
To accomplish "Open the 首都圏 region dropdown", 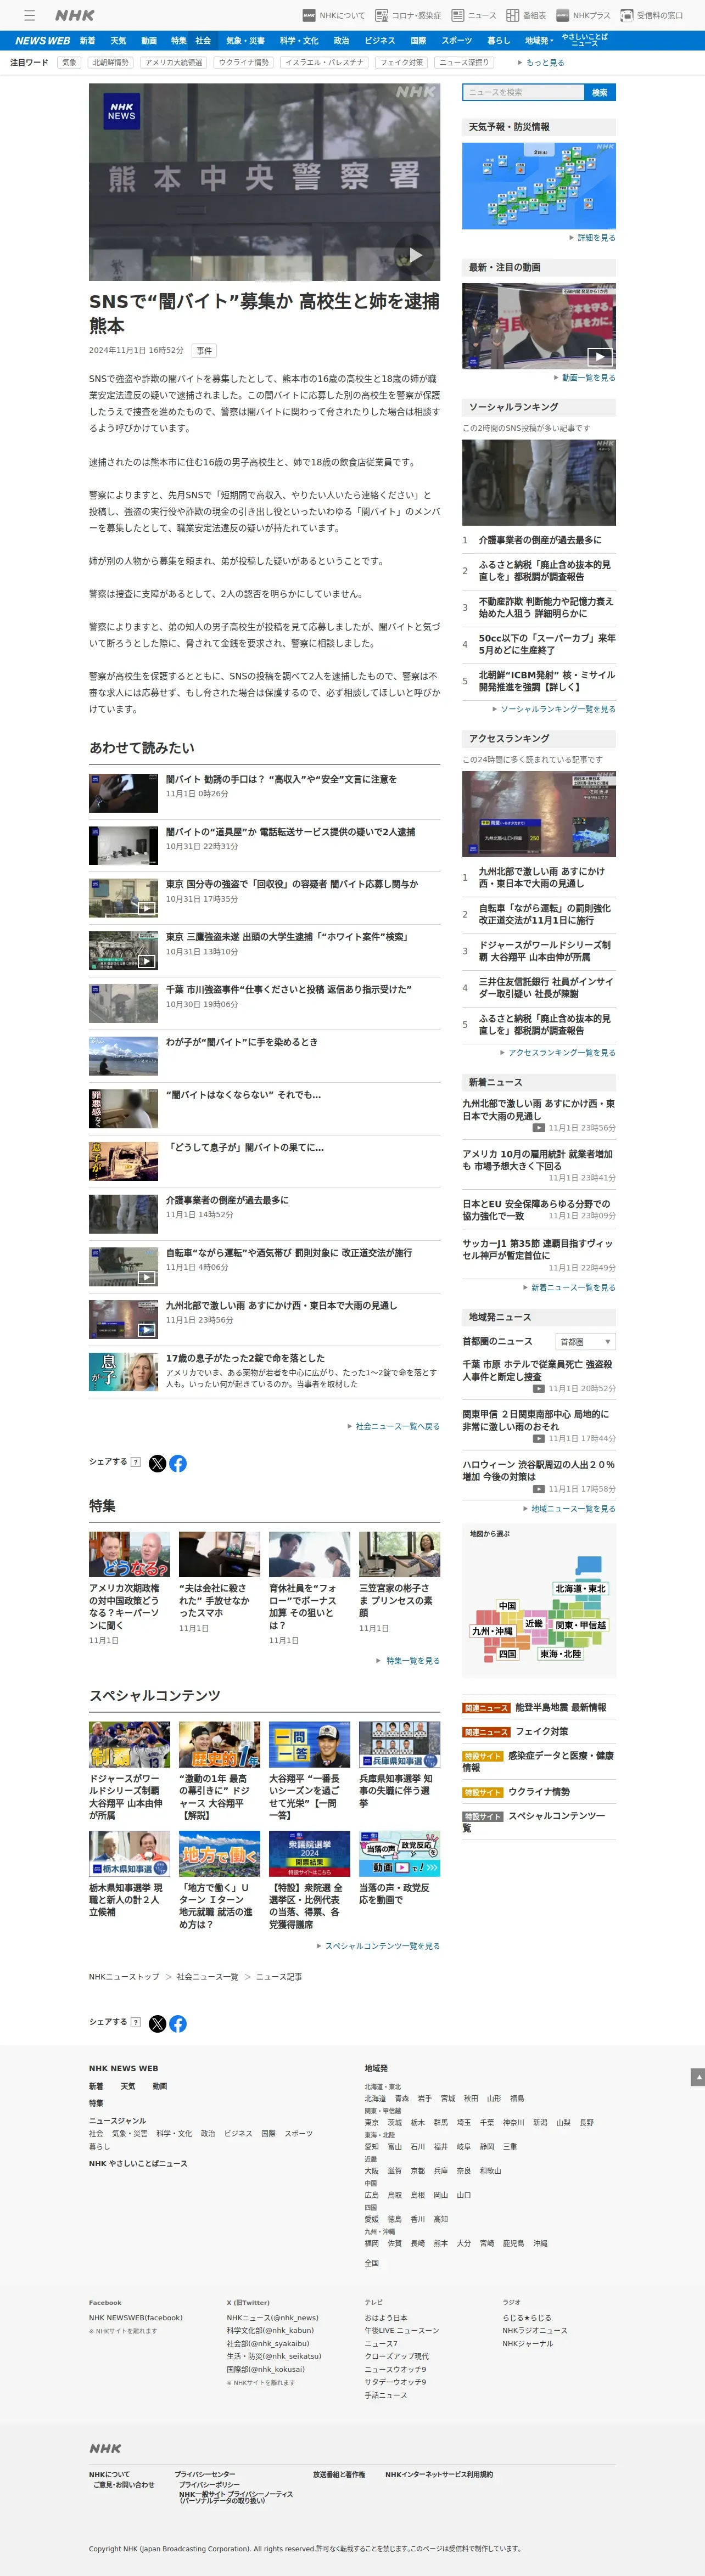I will tap(585, 1342).
